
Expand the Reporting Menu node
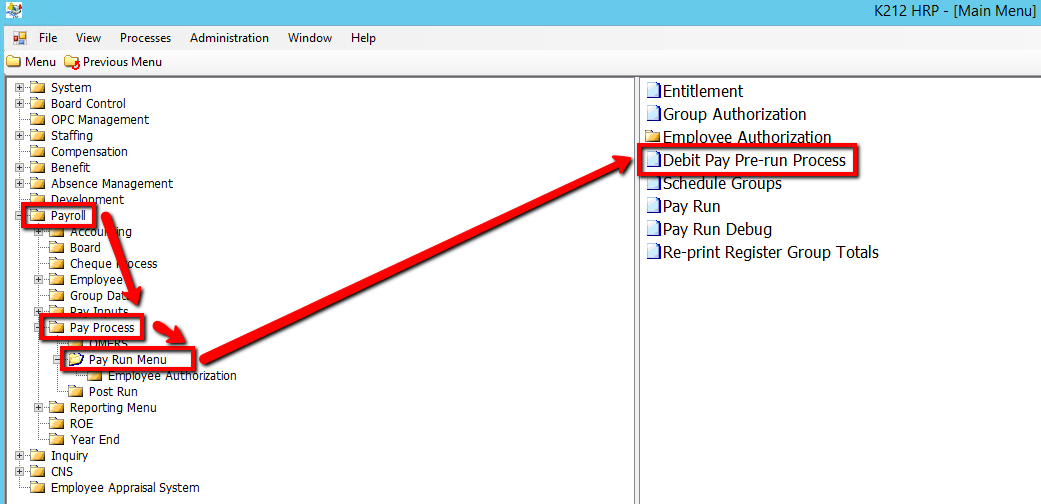[x=39, y=408]
